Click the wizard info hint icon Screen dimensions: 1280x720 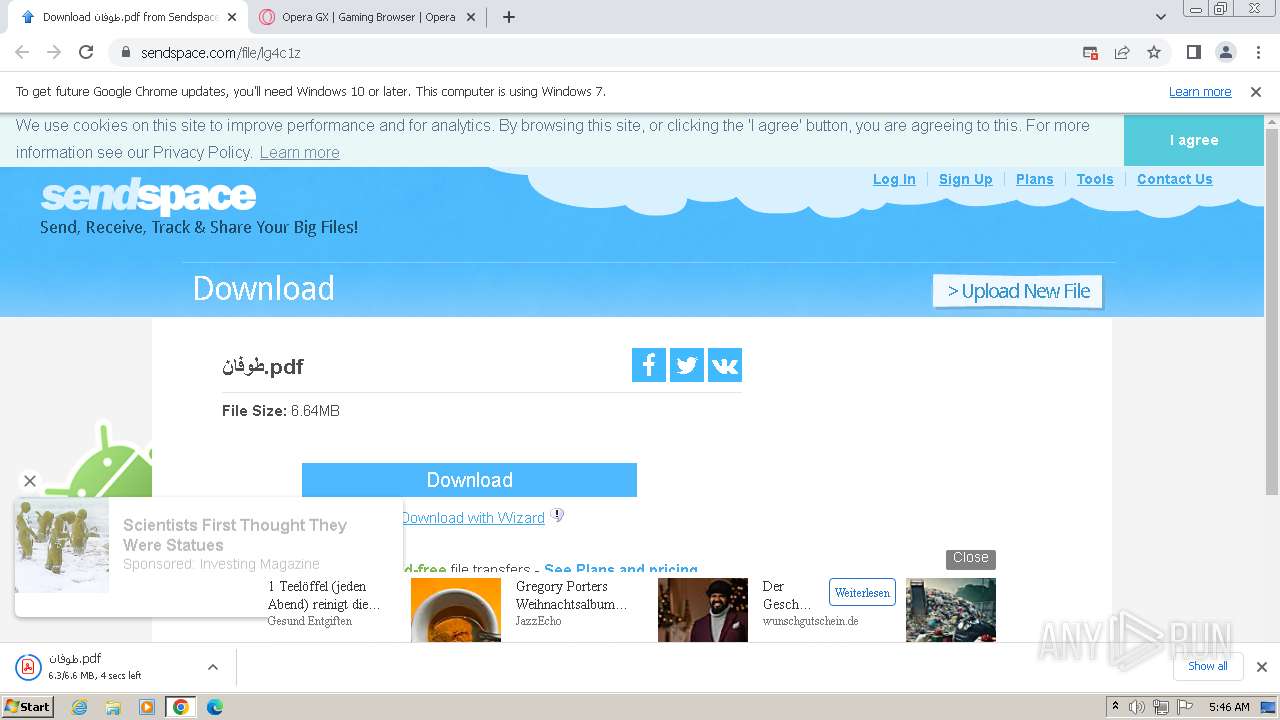click(x=558, y=515)
